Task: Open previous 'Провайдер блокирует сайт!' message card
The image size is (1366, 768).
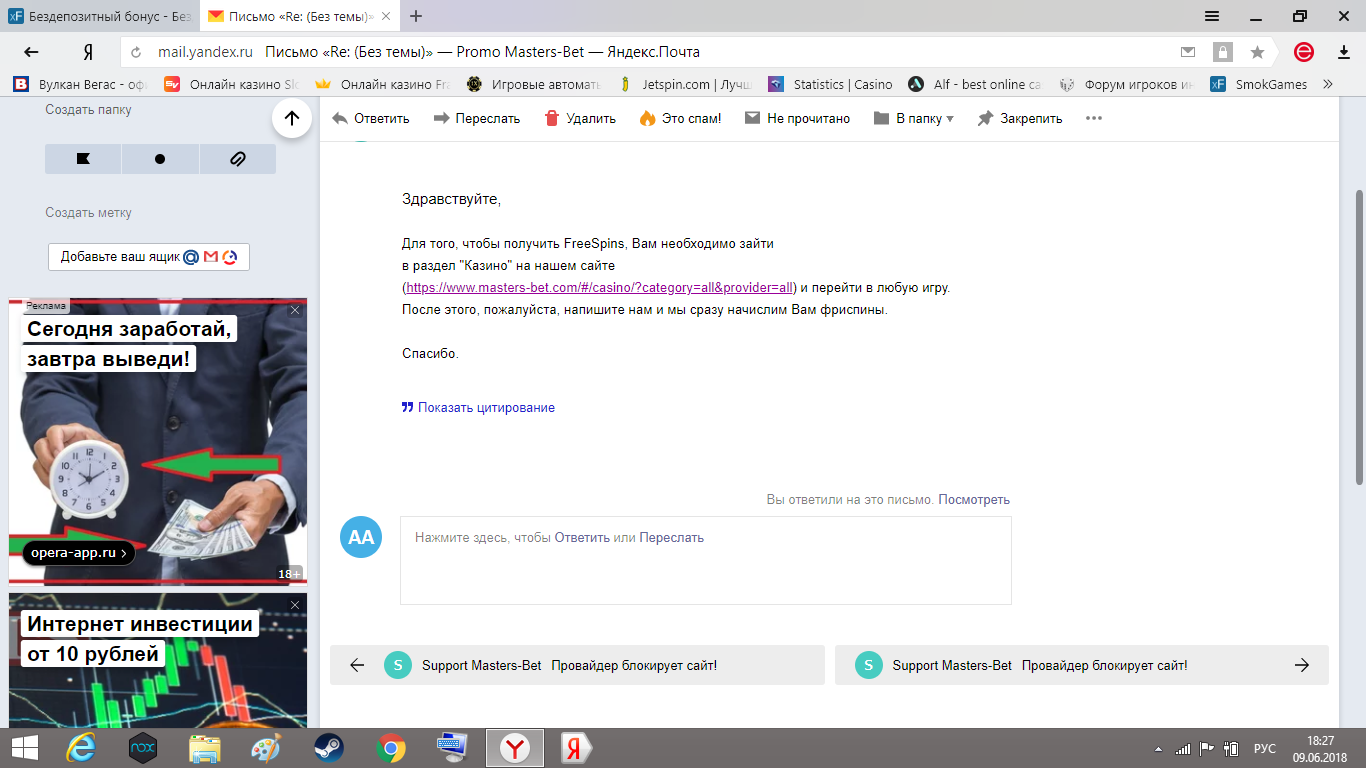Action: tap(577, 665)
